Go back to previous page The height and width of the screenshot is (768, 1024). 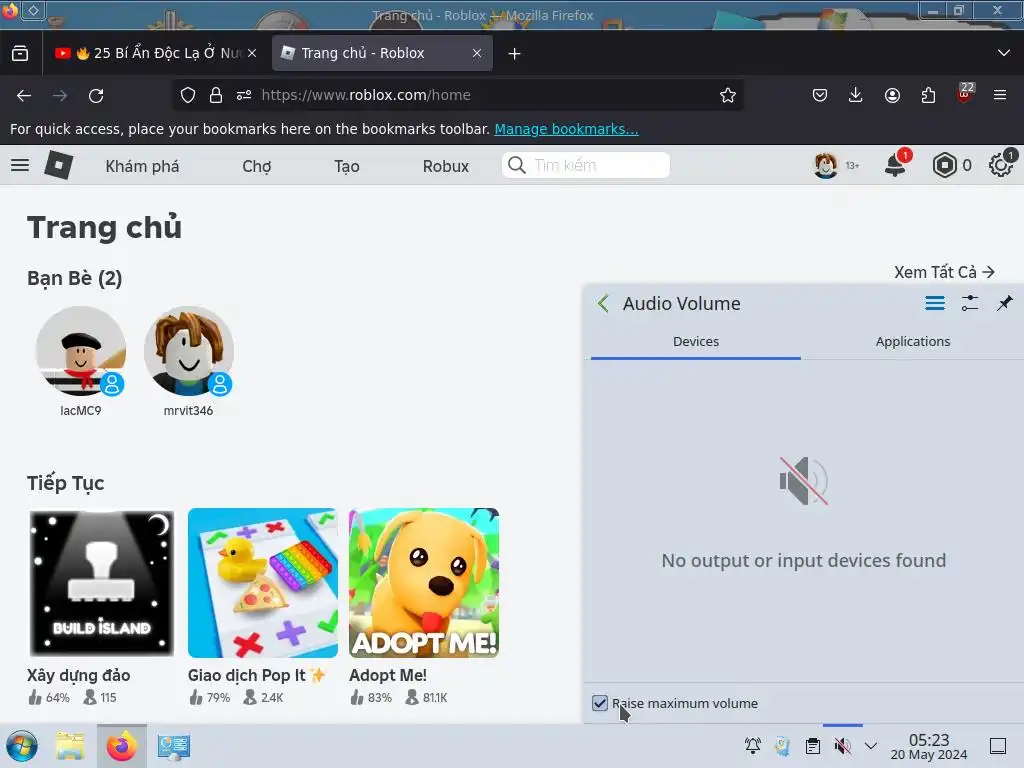click(24, 95)
